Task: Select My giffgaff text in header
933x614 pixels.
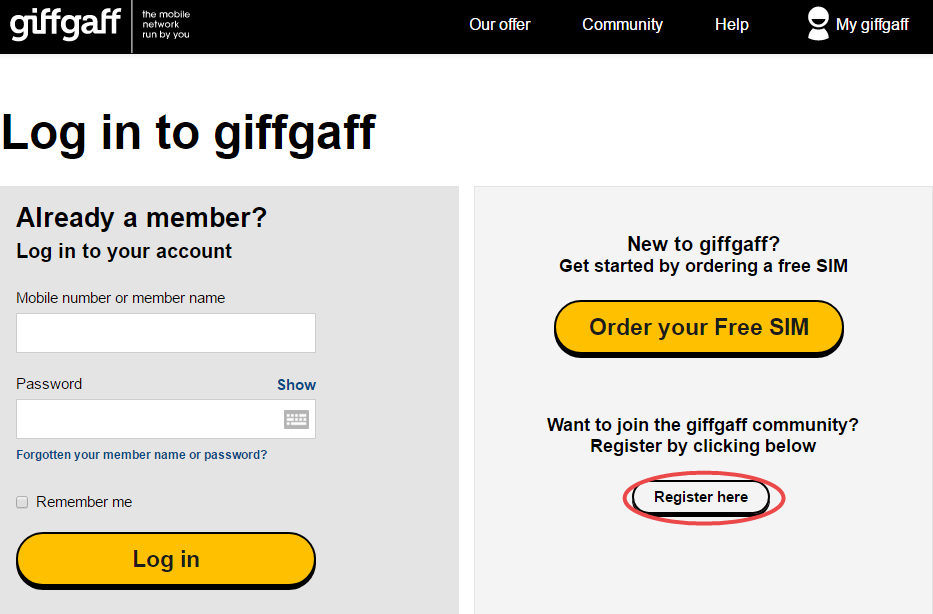Action: pos(872,24)
